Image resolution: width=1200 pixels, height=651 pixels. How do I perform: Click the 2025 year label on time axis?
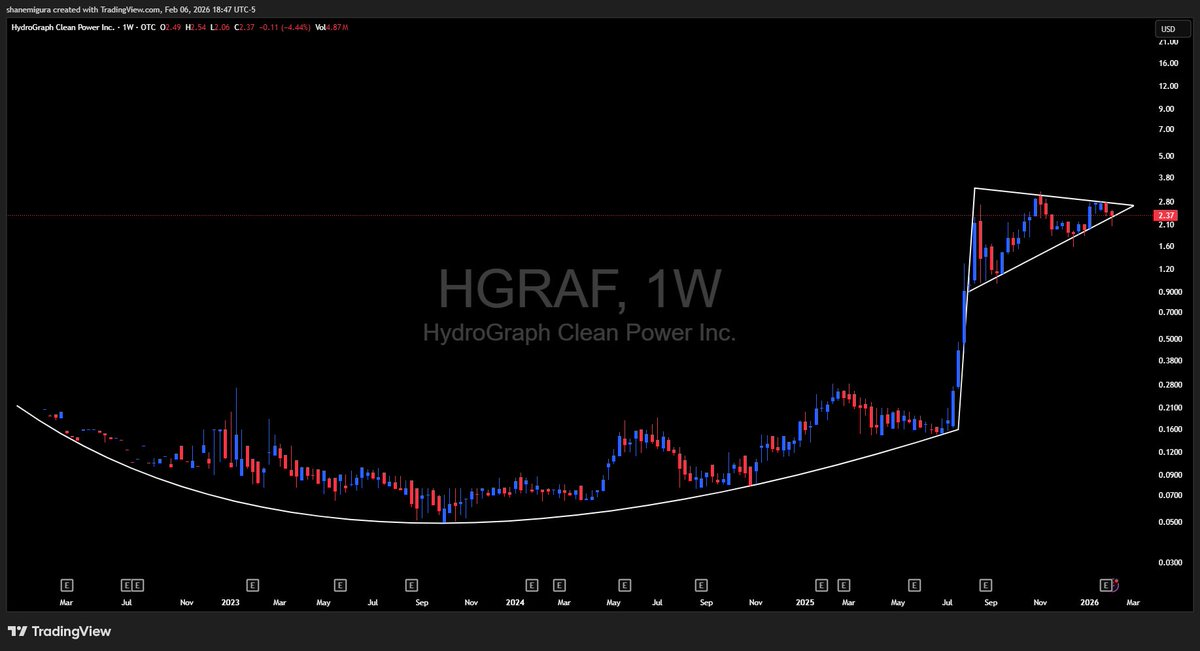[805, 603]
